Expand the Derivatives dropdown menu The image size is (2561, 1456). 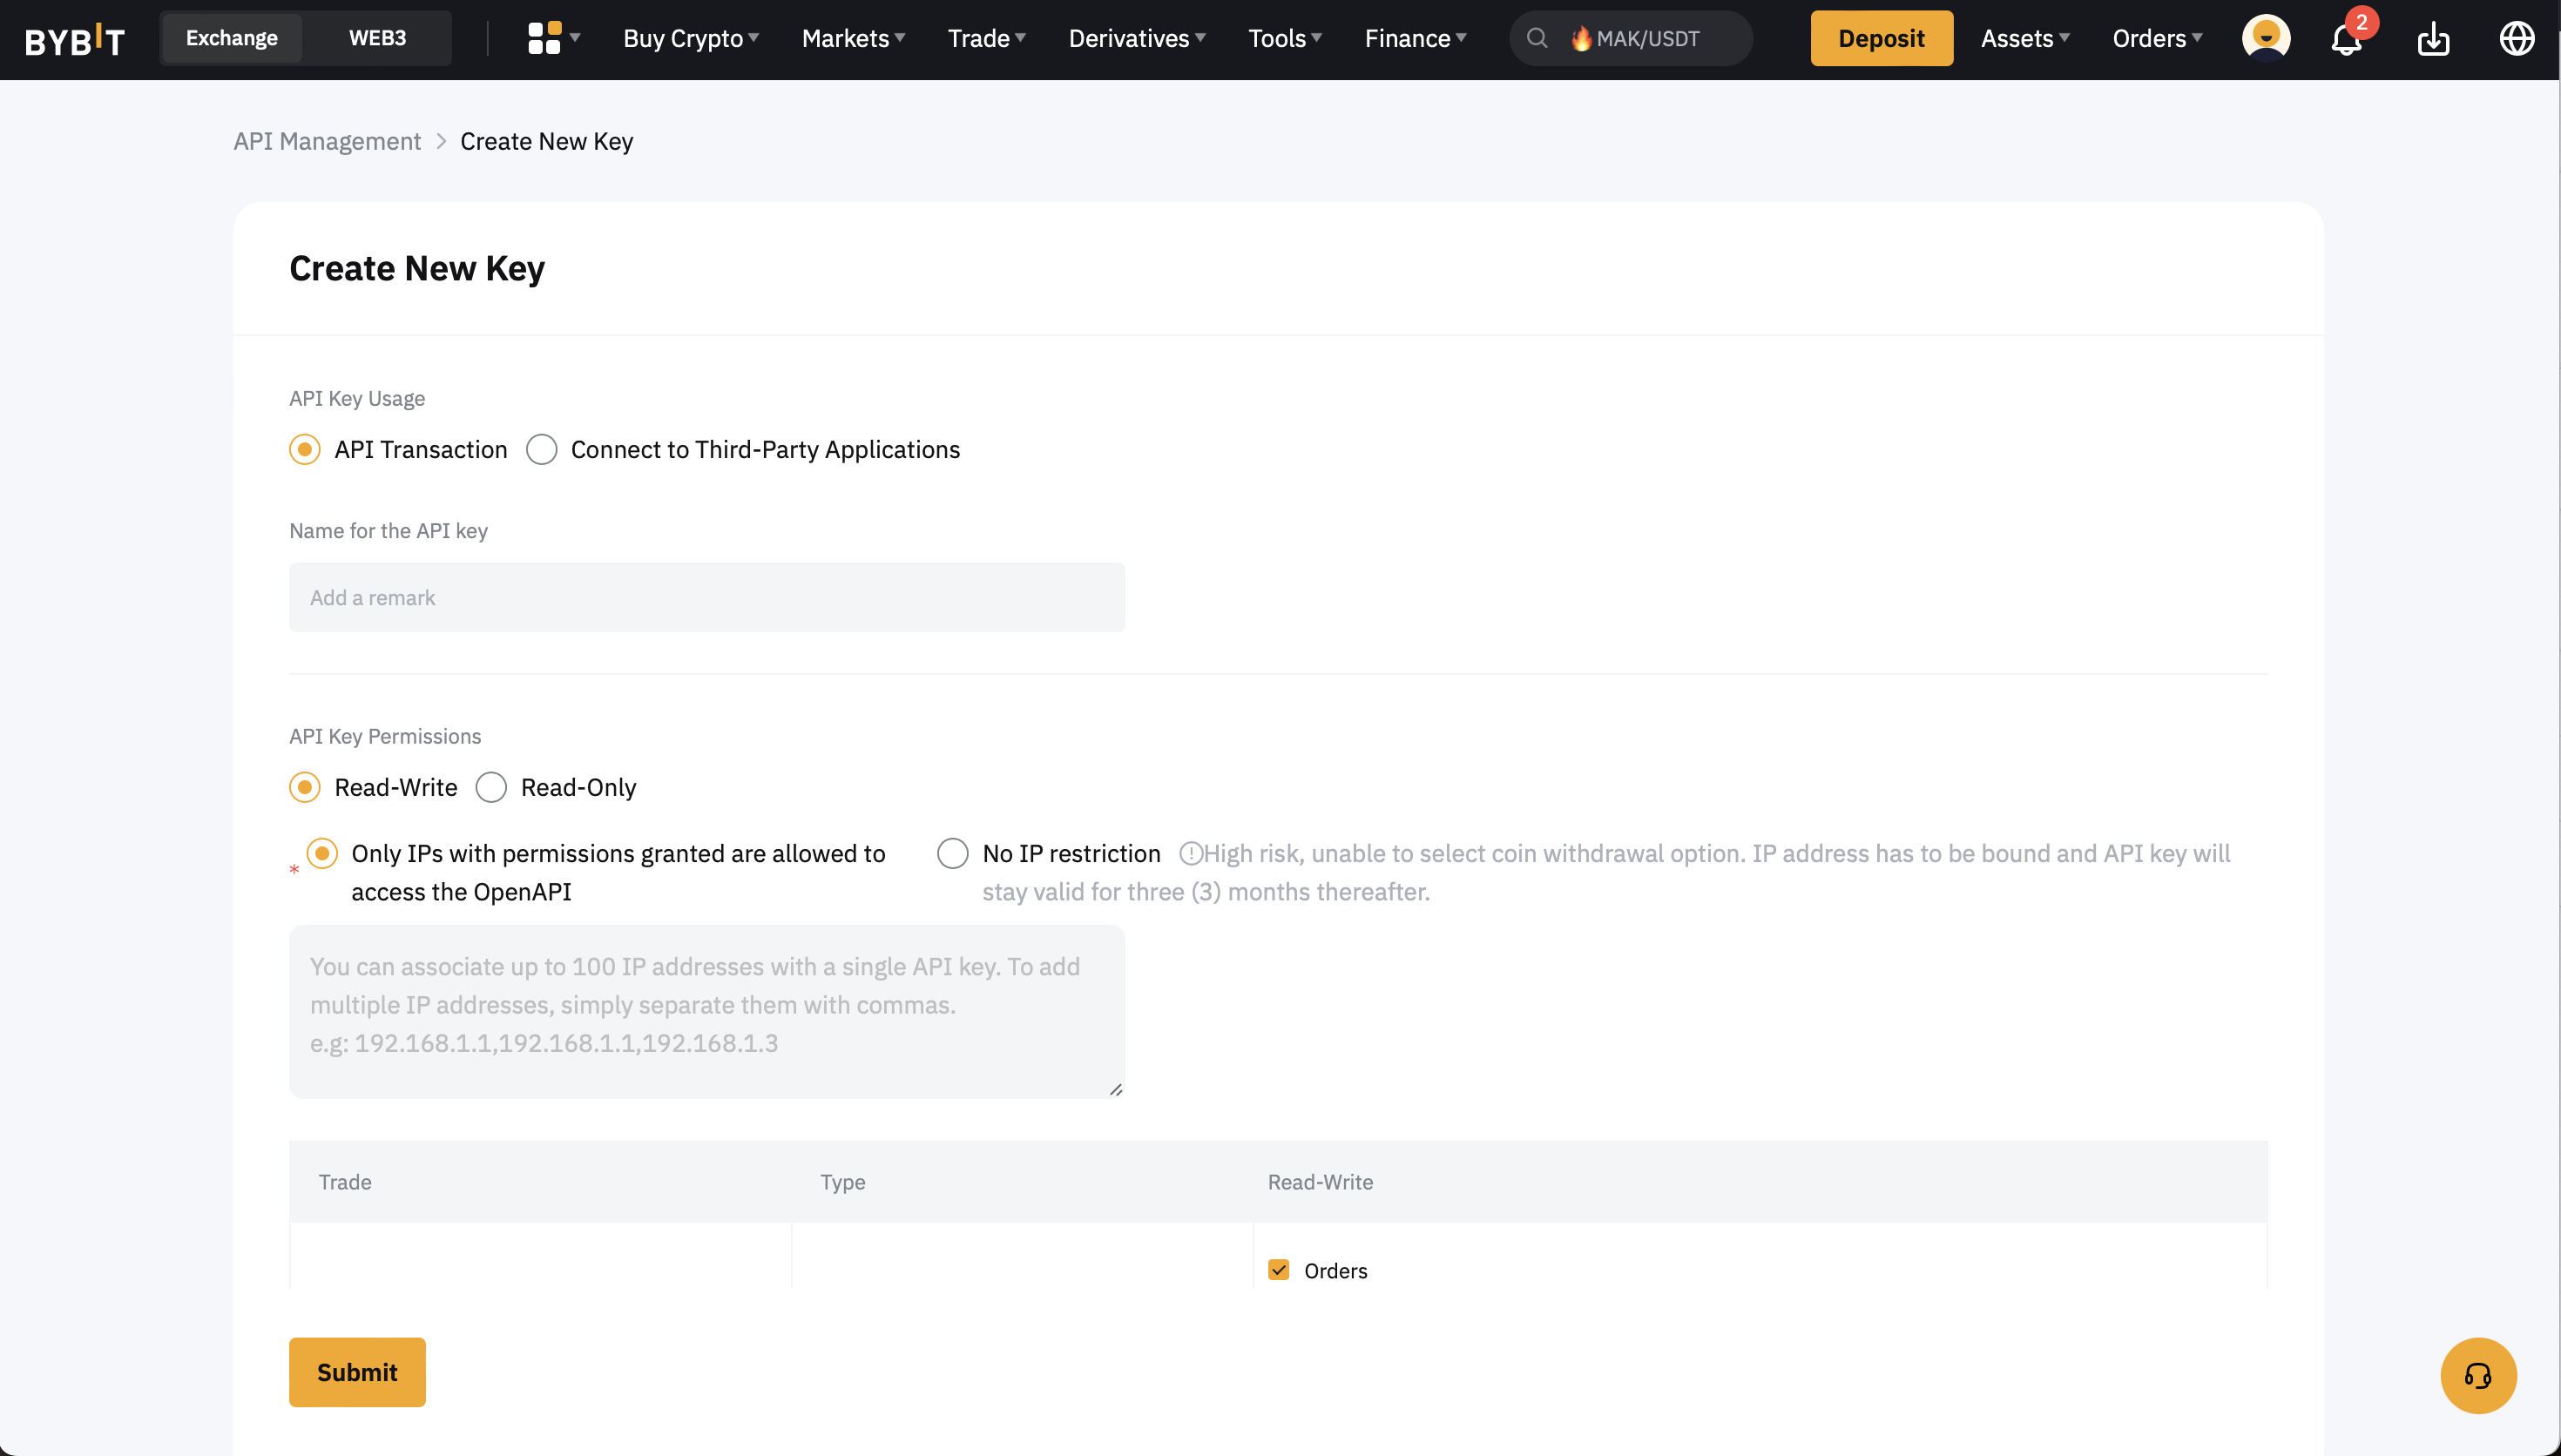click(x=1136, y=39)
